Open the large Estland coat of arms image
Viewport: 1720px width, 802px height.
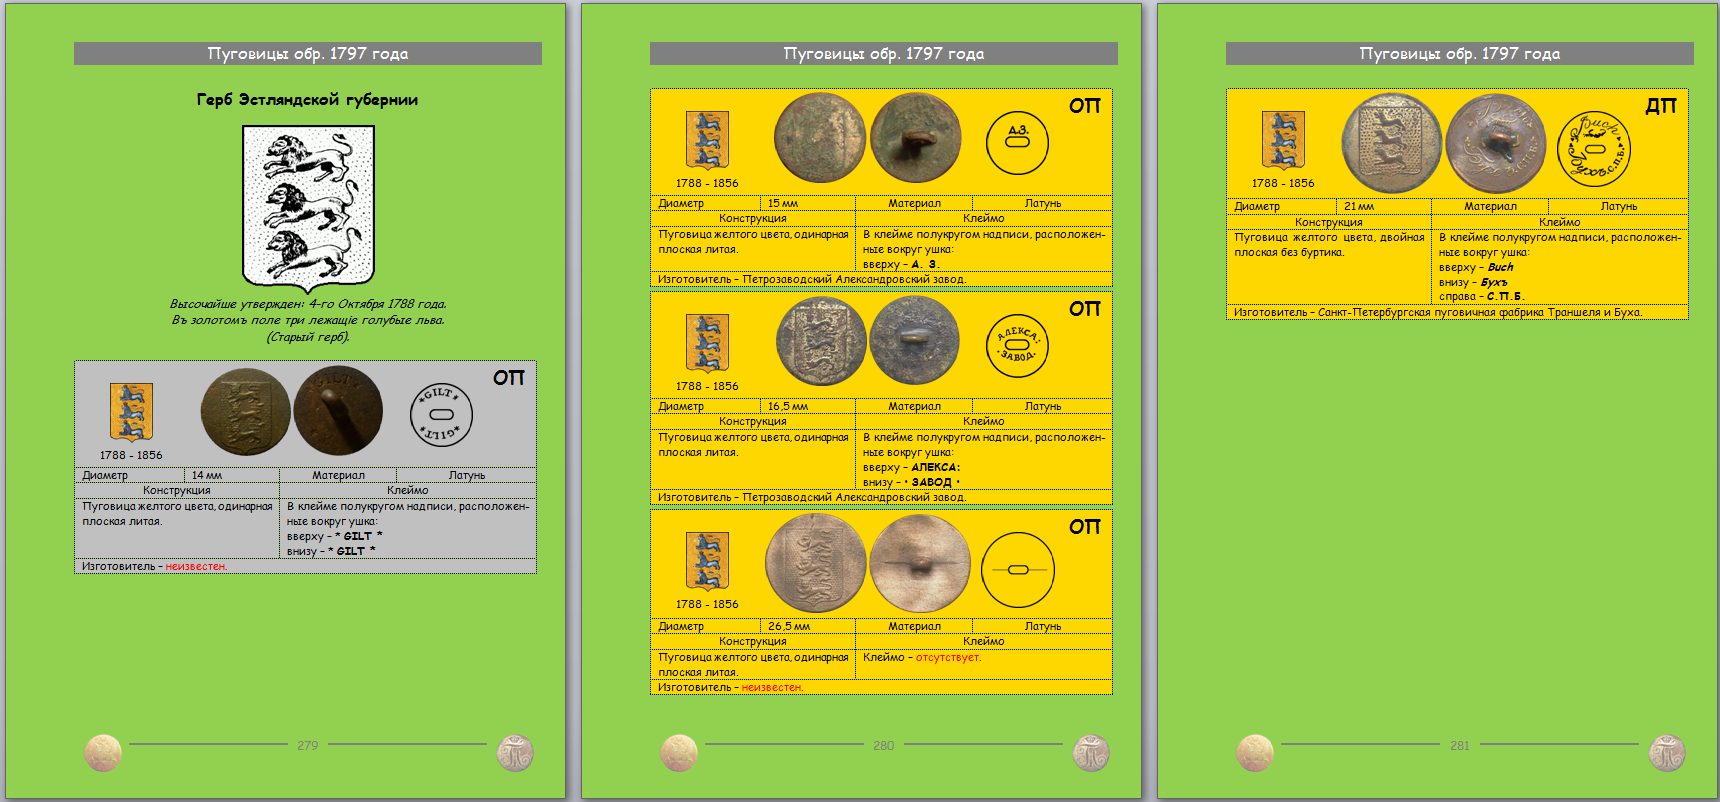coord(308,207)
